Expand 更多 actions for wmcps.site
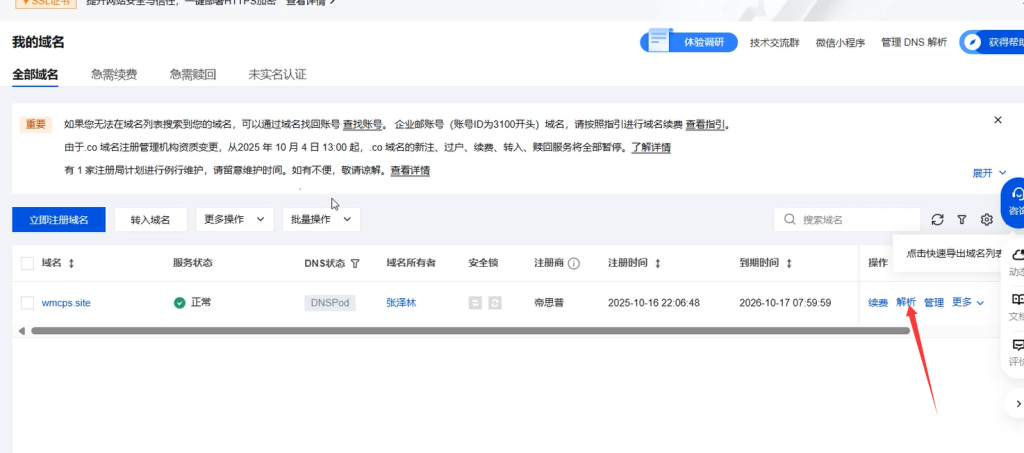This screenshot has width=1024, height=453. pyautogui.click(x=967, y=302)
